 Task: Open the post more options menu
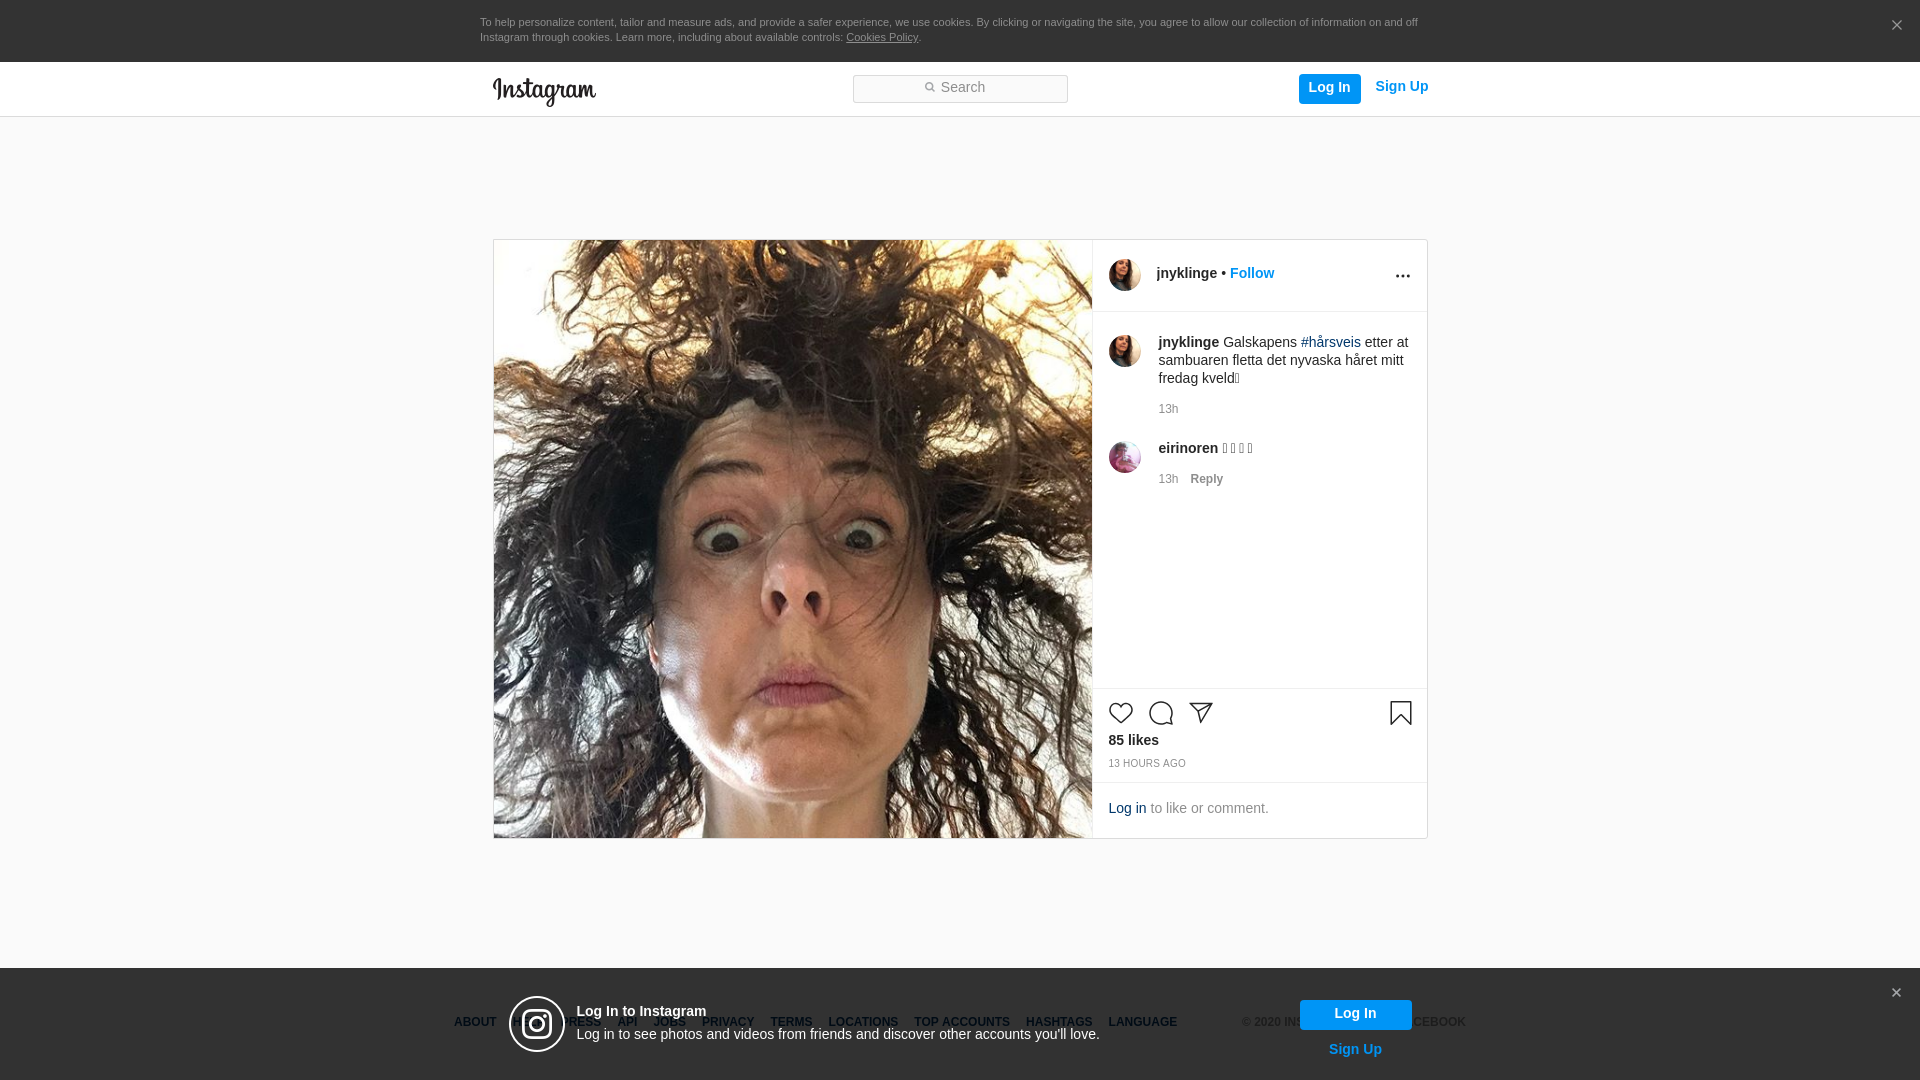1402,276
